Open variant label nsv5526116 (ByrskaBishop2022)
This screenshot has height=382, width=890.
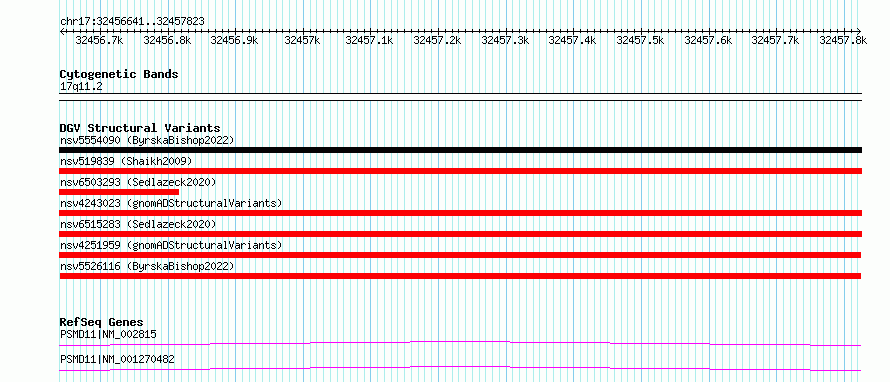(147, 266)
